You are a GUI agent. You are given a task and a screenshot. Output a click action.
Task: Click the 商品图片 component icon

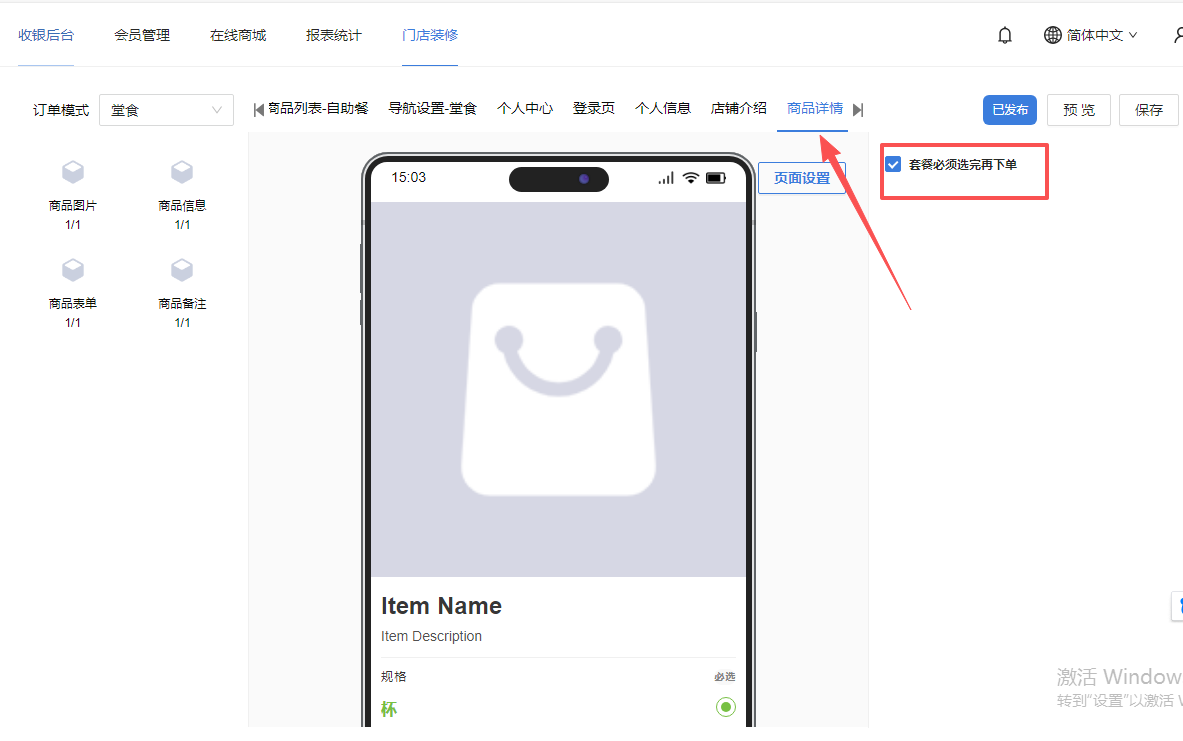point(73,173)
